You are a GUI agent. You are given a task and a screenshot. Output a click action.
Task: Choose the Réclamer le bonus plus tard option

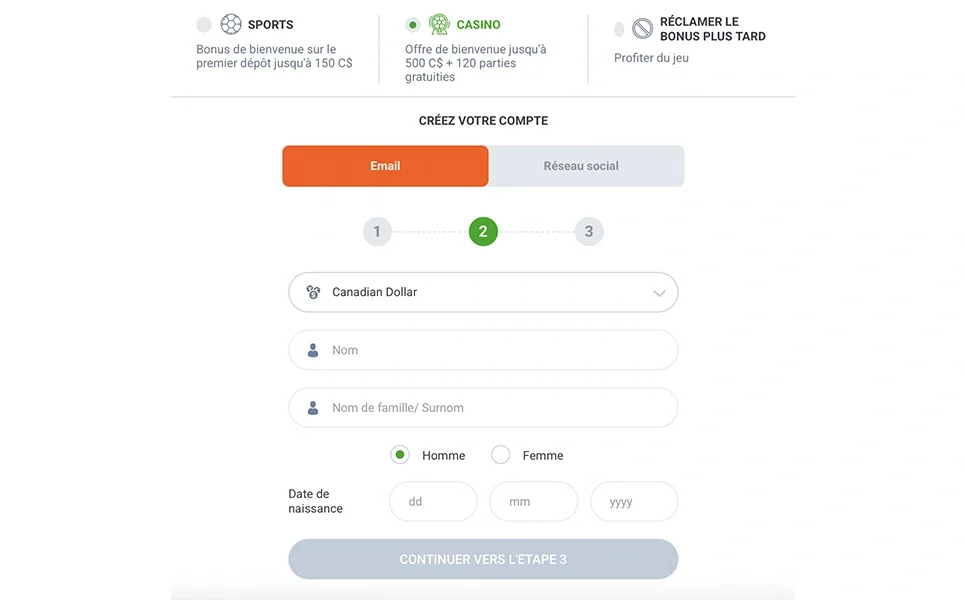pyautogui.click(x=619, y=29)
